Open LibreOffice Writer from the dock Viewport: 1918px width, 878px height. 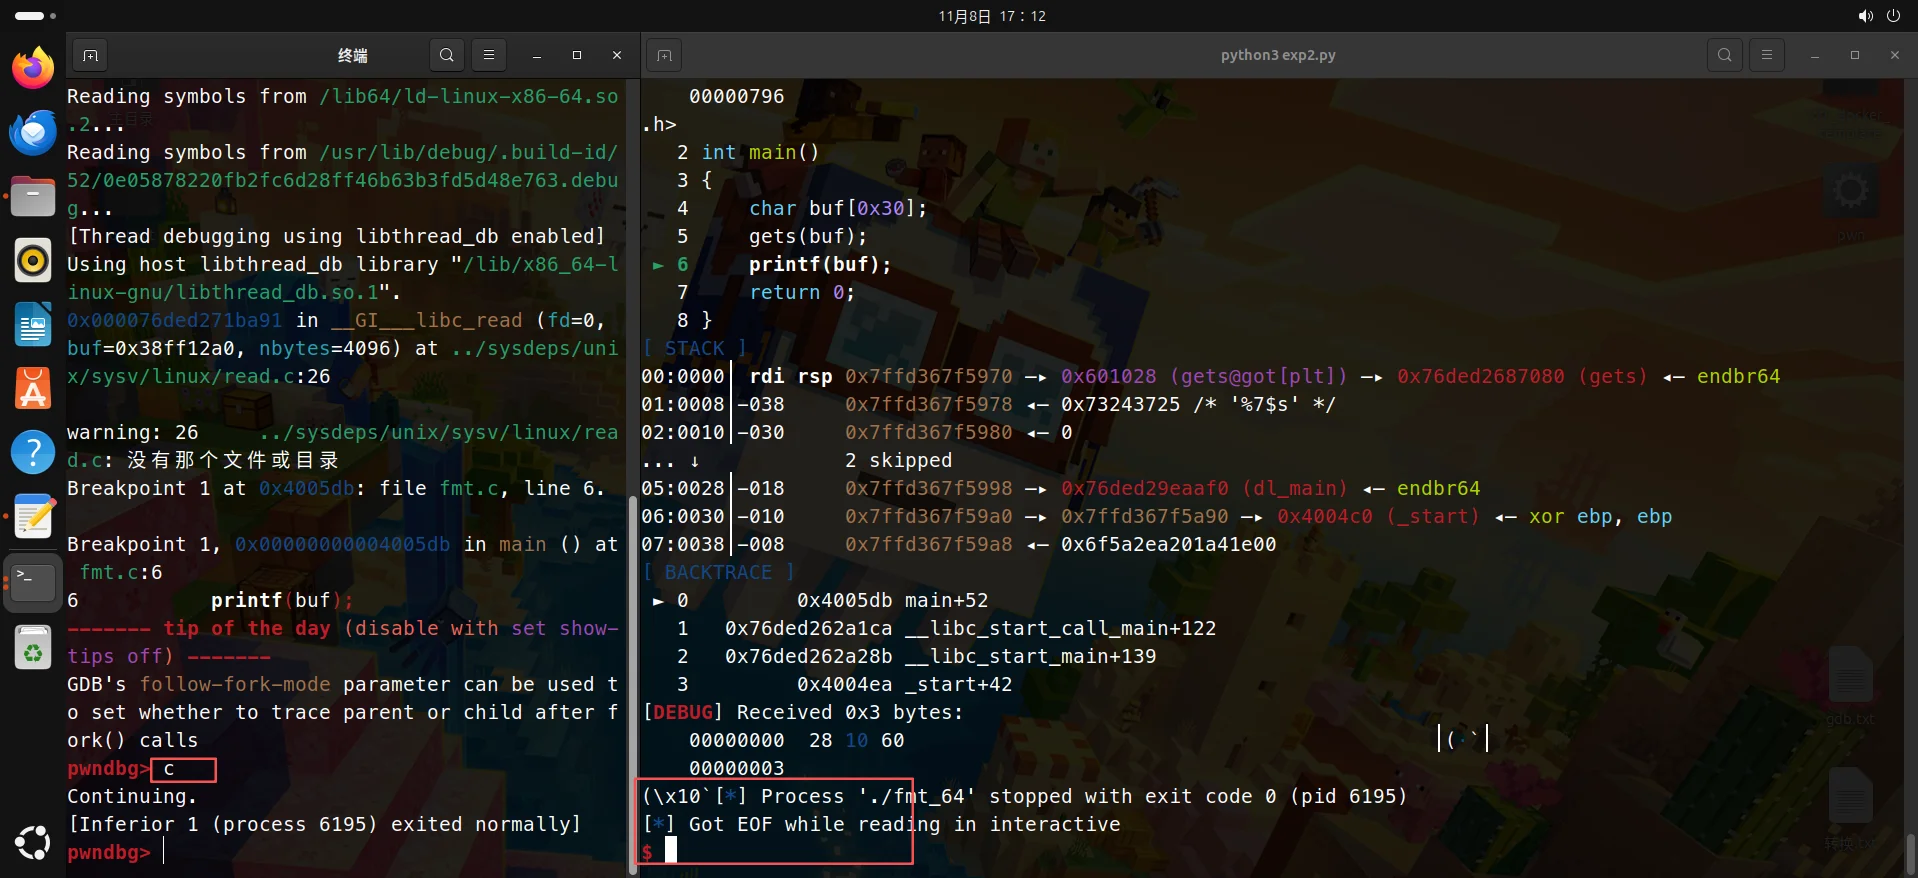(x=33, y=325)
